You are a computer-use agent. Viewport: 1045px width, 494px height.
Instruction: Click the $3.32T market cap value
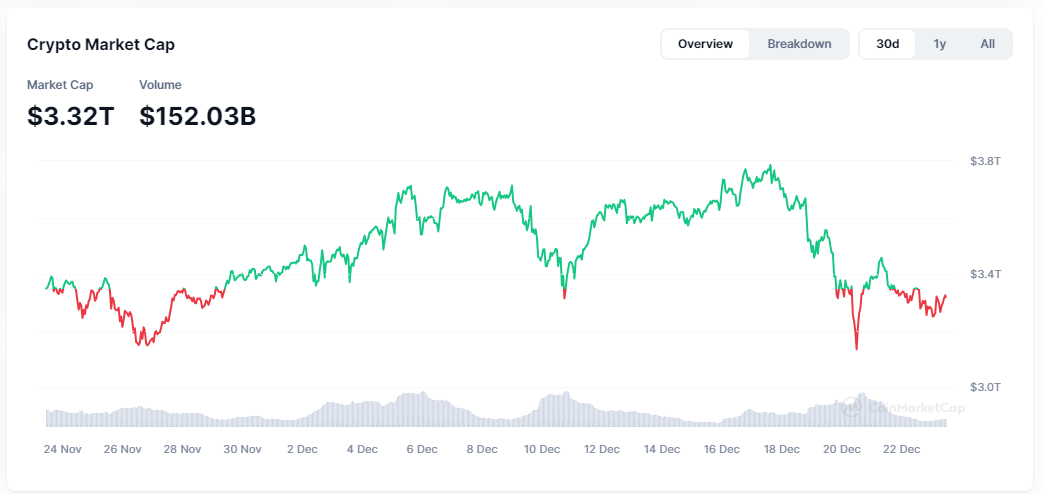click(x=70, y=116)
